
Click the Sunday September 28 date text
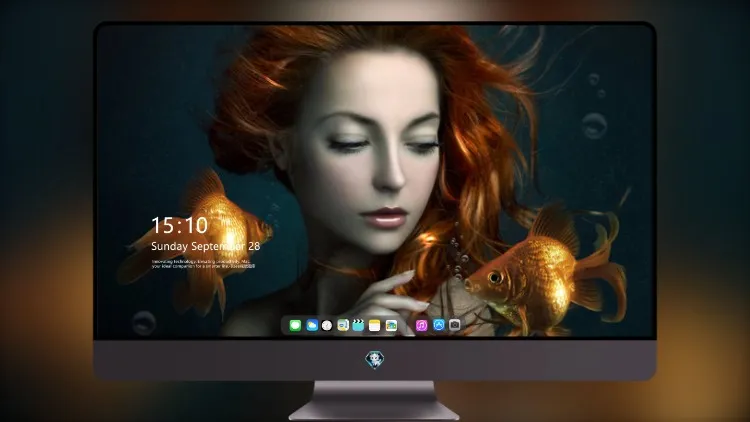pyautogui.click(x=206, y=246)
